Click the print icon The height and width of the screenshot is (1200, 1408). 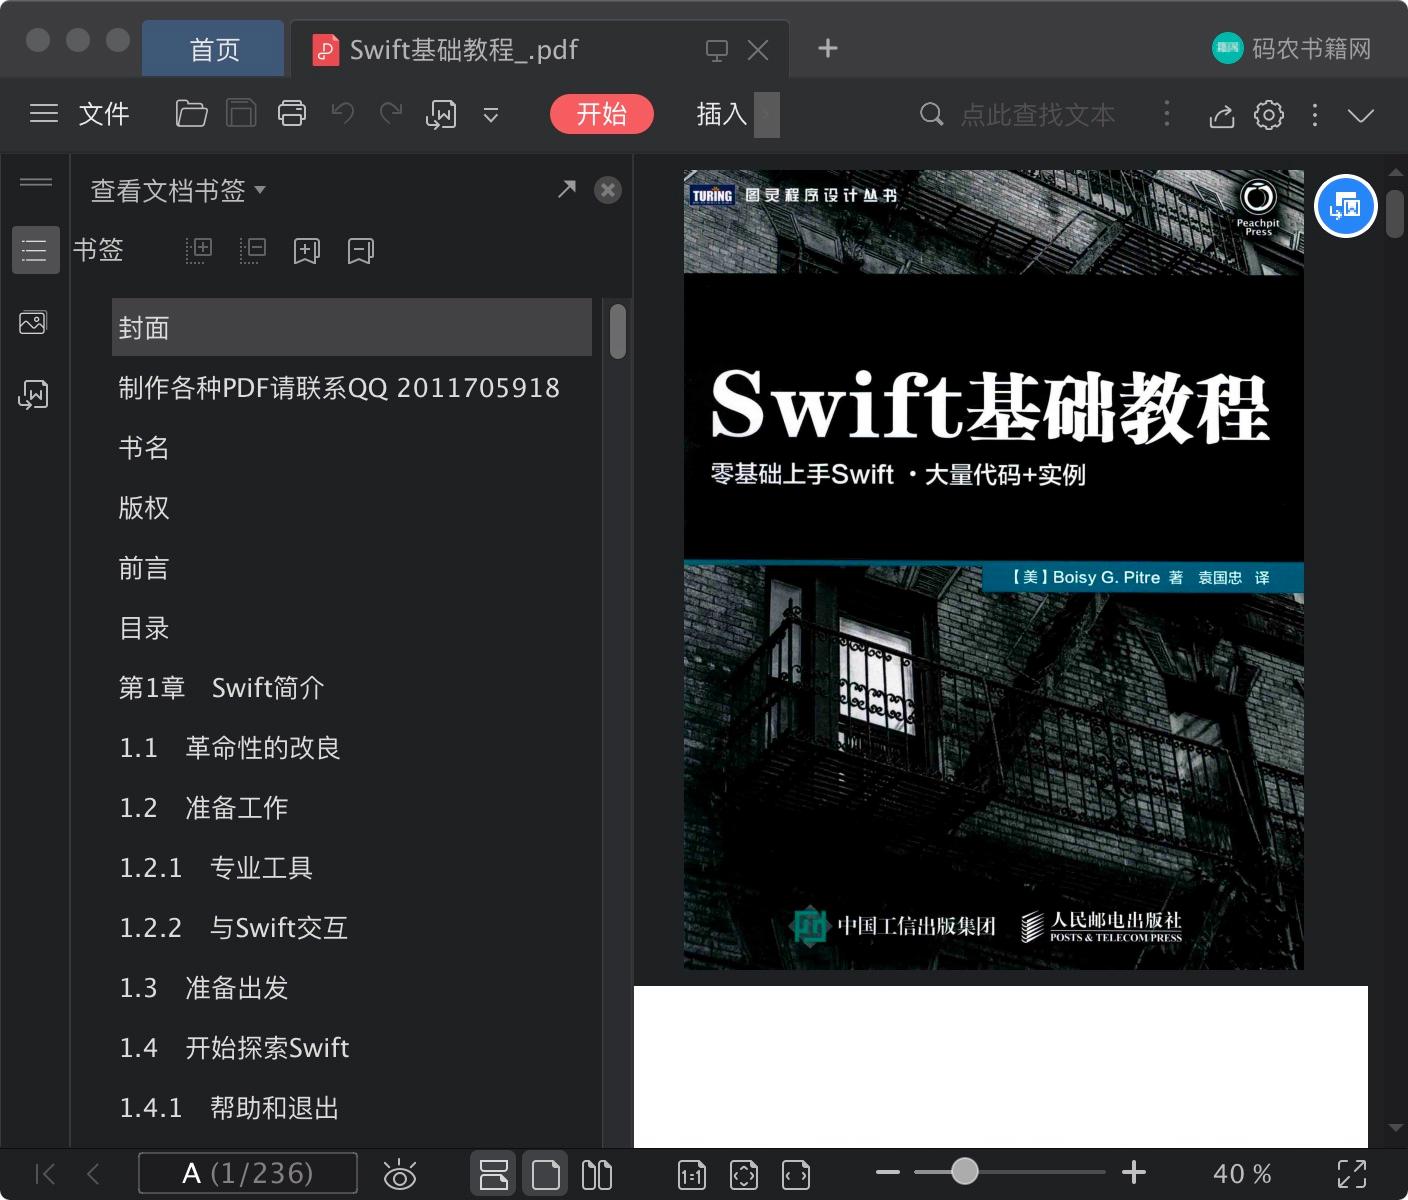[292, 114]
